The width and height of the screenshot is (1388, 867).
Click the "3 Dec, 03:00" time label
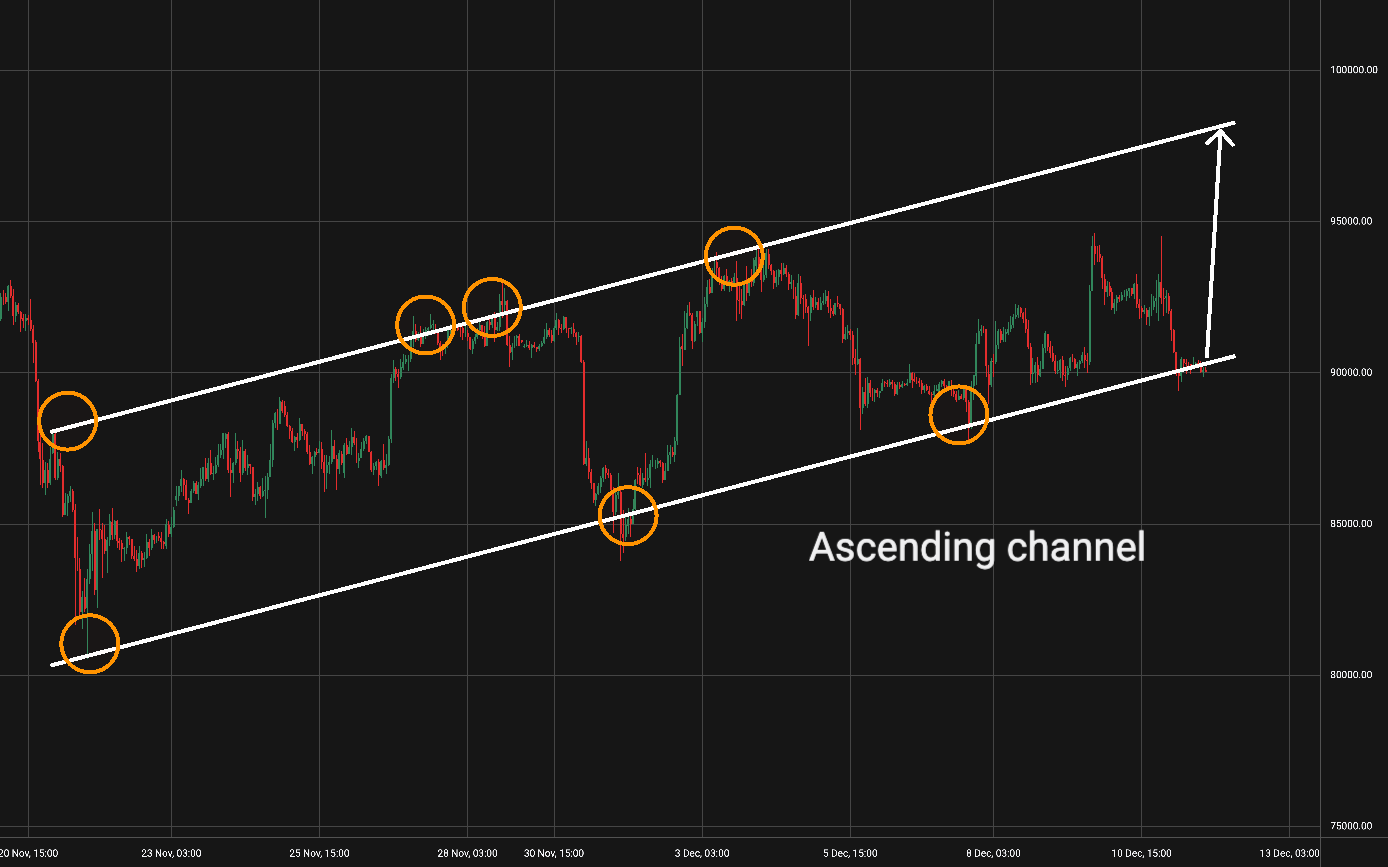(702, 853)
